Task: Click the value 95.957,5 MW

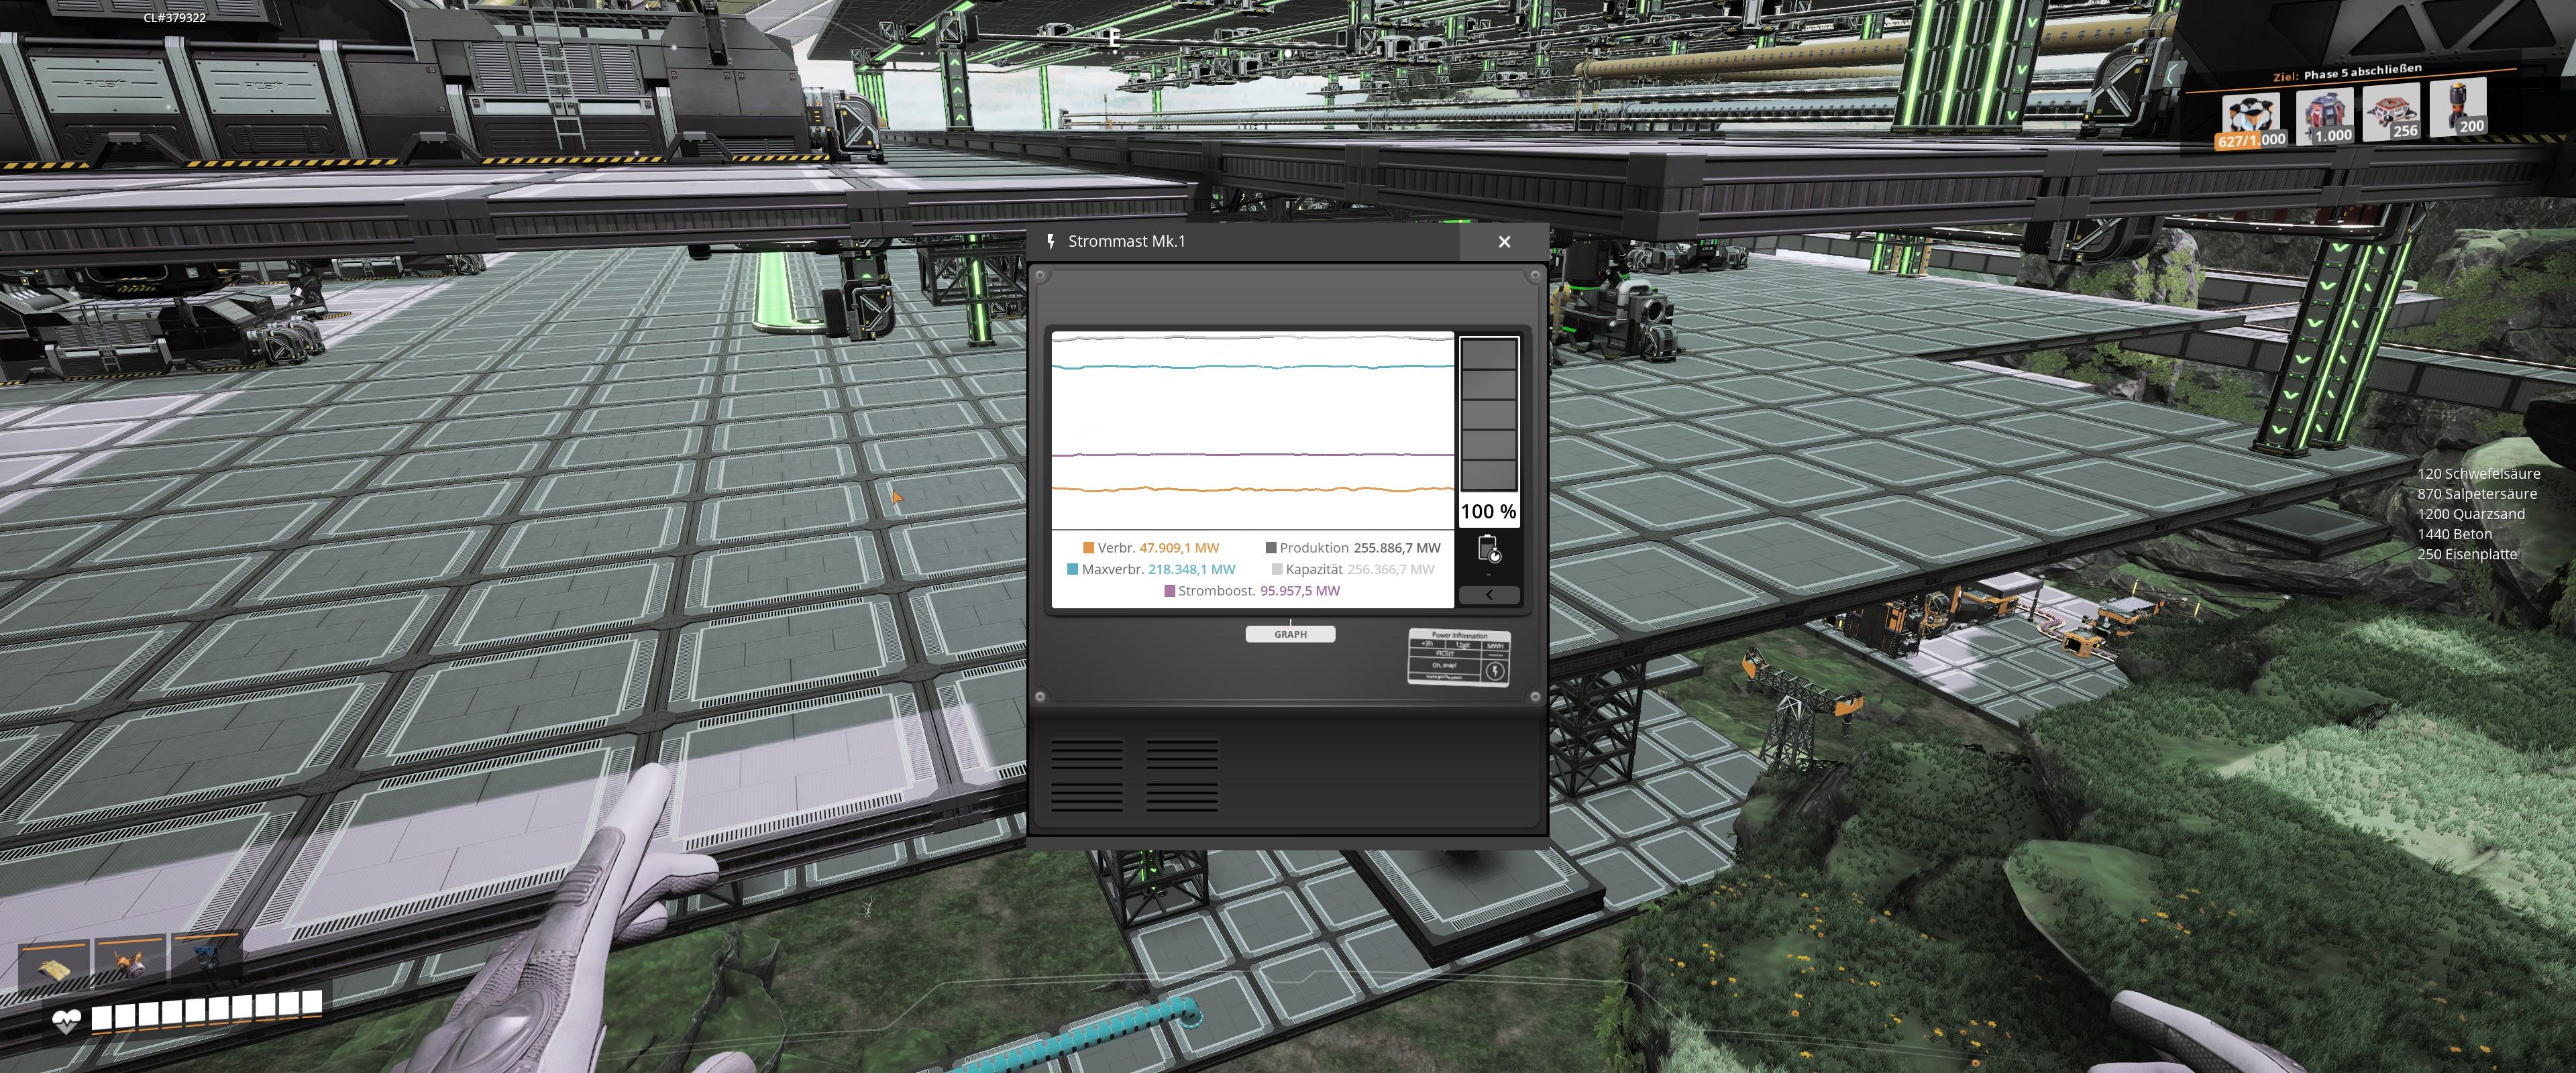Action: pos(1300,591)
